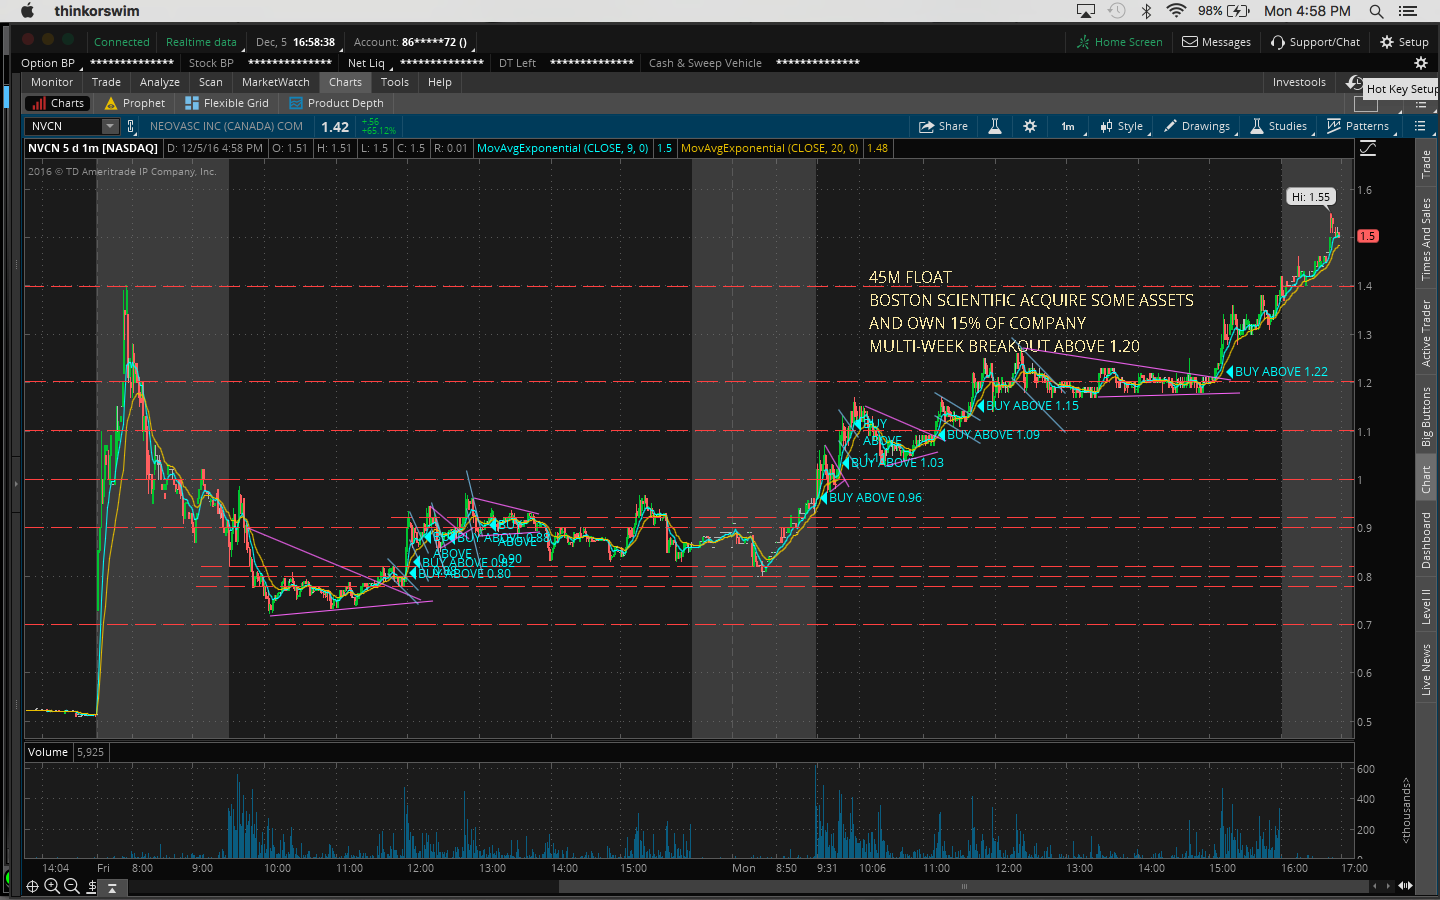
Task: Open Support/Chat
Action: [x=1315, y=42]
